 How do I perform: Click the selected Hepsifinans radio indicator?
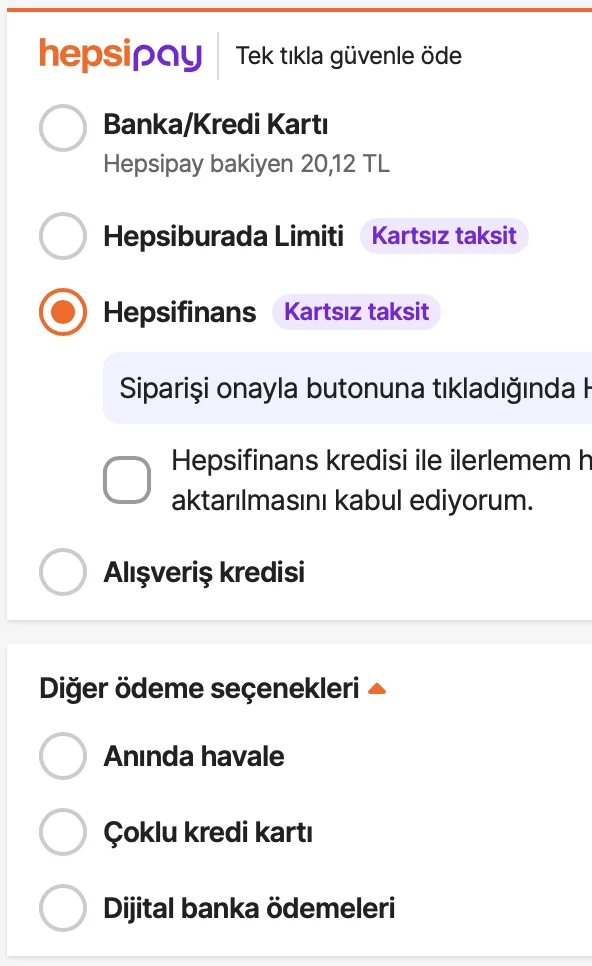click(x=62, y=312)
